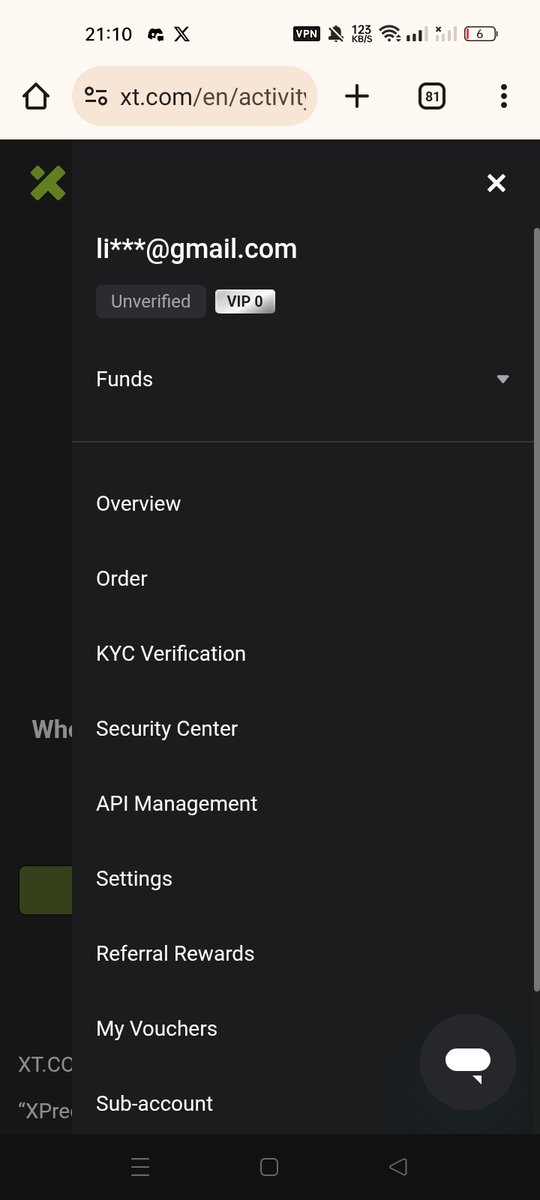This screenshot has width=540, height=1200.
Task: Go to the browser home page
Action: [x=35, y=96]
